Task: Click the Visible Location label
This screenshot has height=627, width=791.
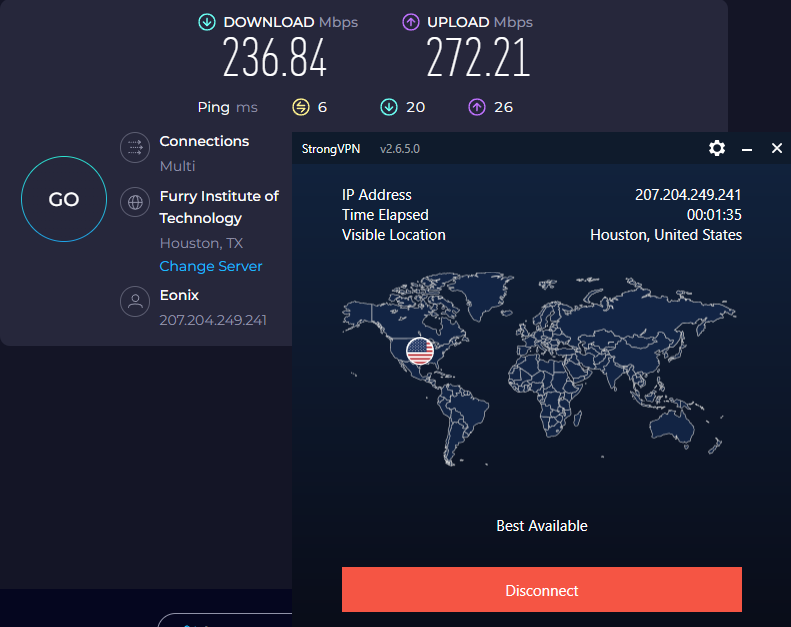Action: click(x=394, y=235)
